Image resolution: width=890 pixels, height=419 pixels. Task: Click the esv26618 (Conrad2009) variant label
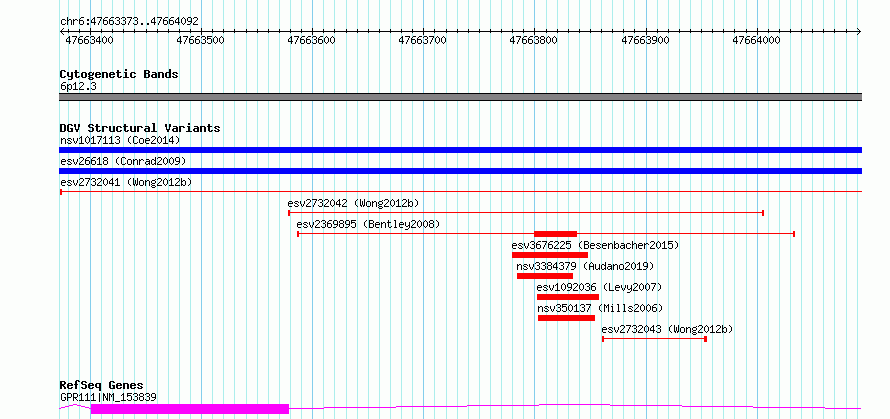(x=123, y=161)
